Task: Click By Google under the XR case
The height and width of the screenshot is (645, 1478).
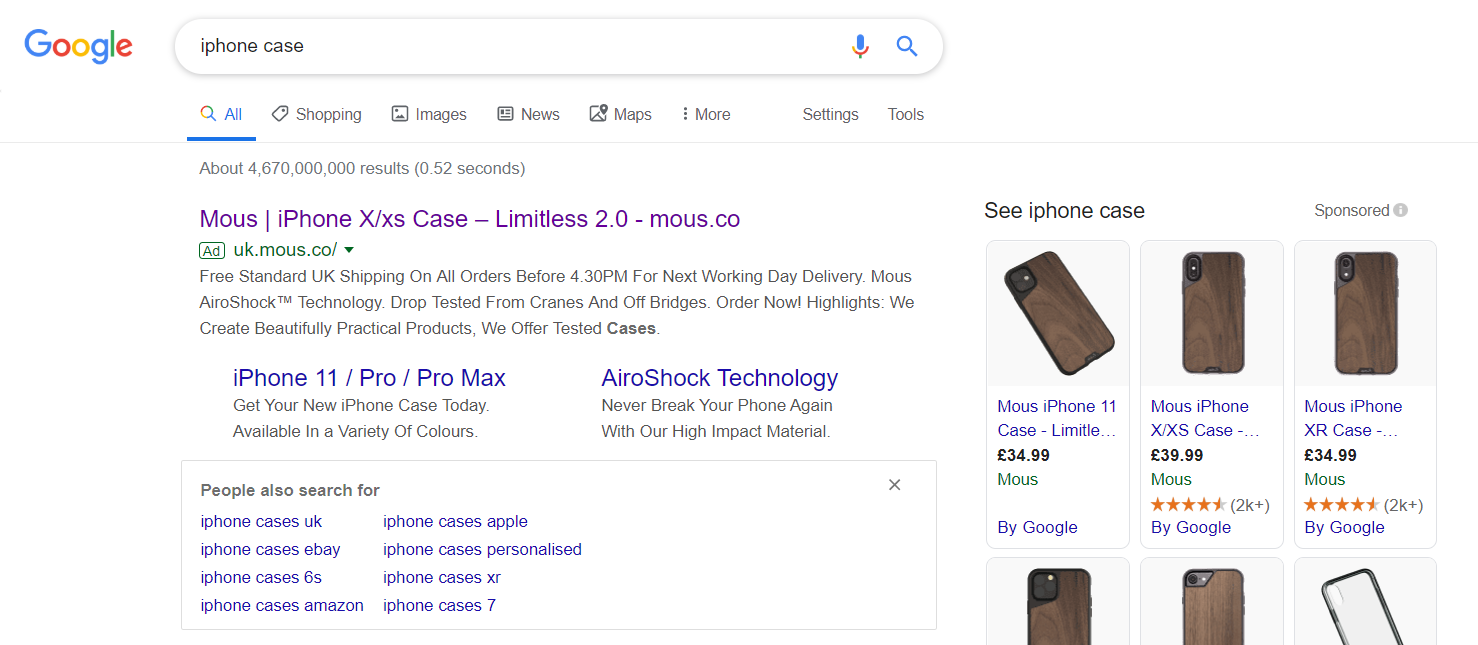Action: 1344,527
